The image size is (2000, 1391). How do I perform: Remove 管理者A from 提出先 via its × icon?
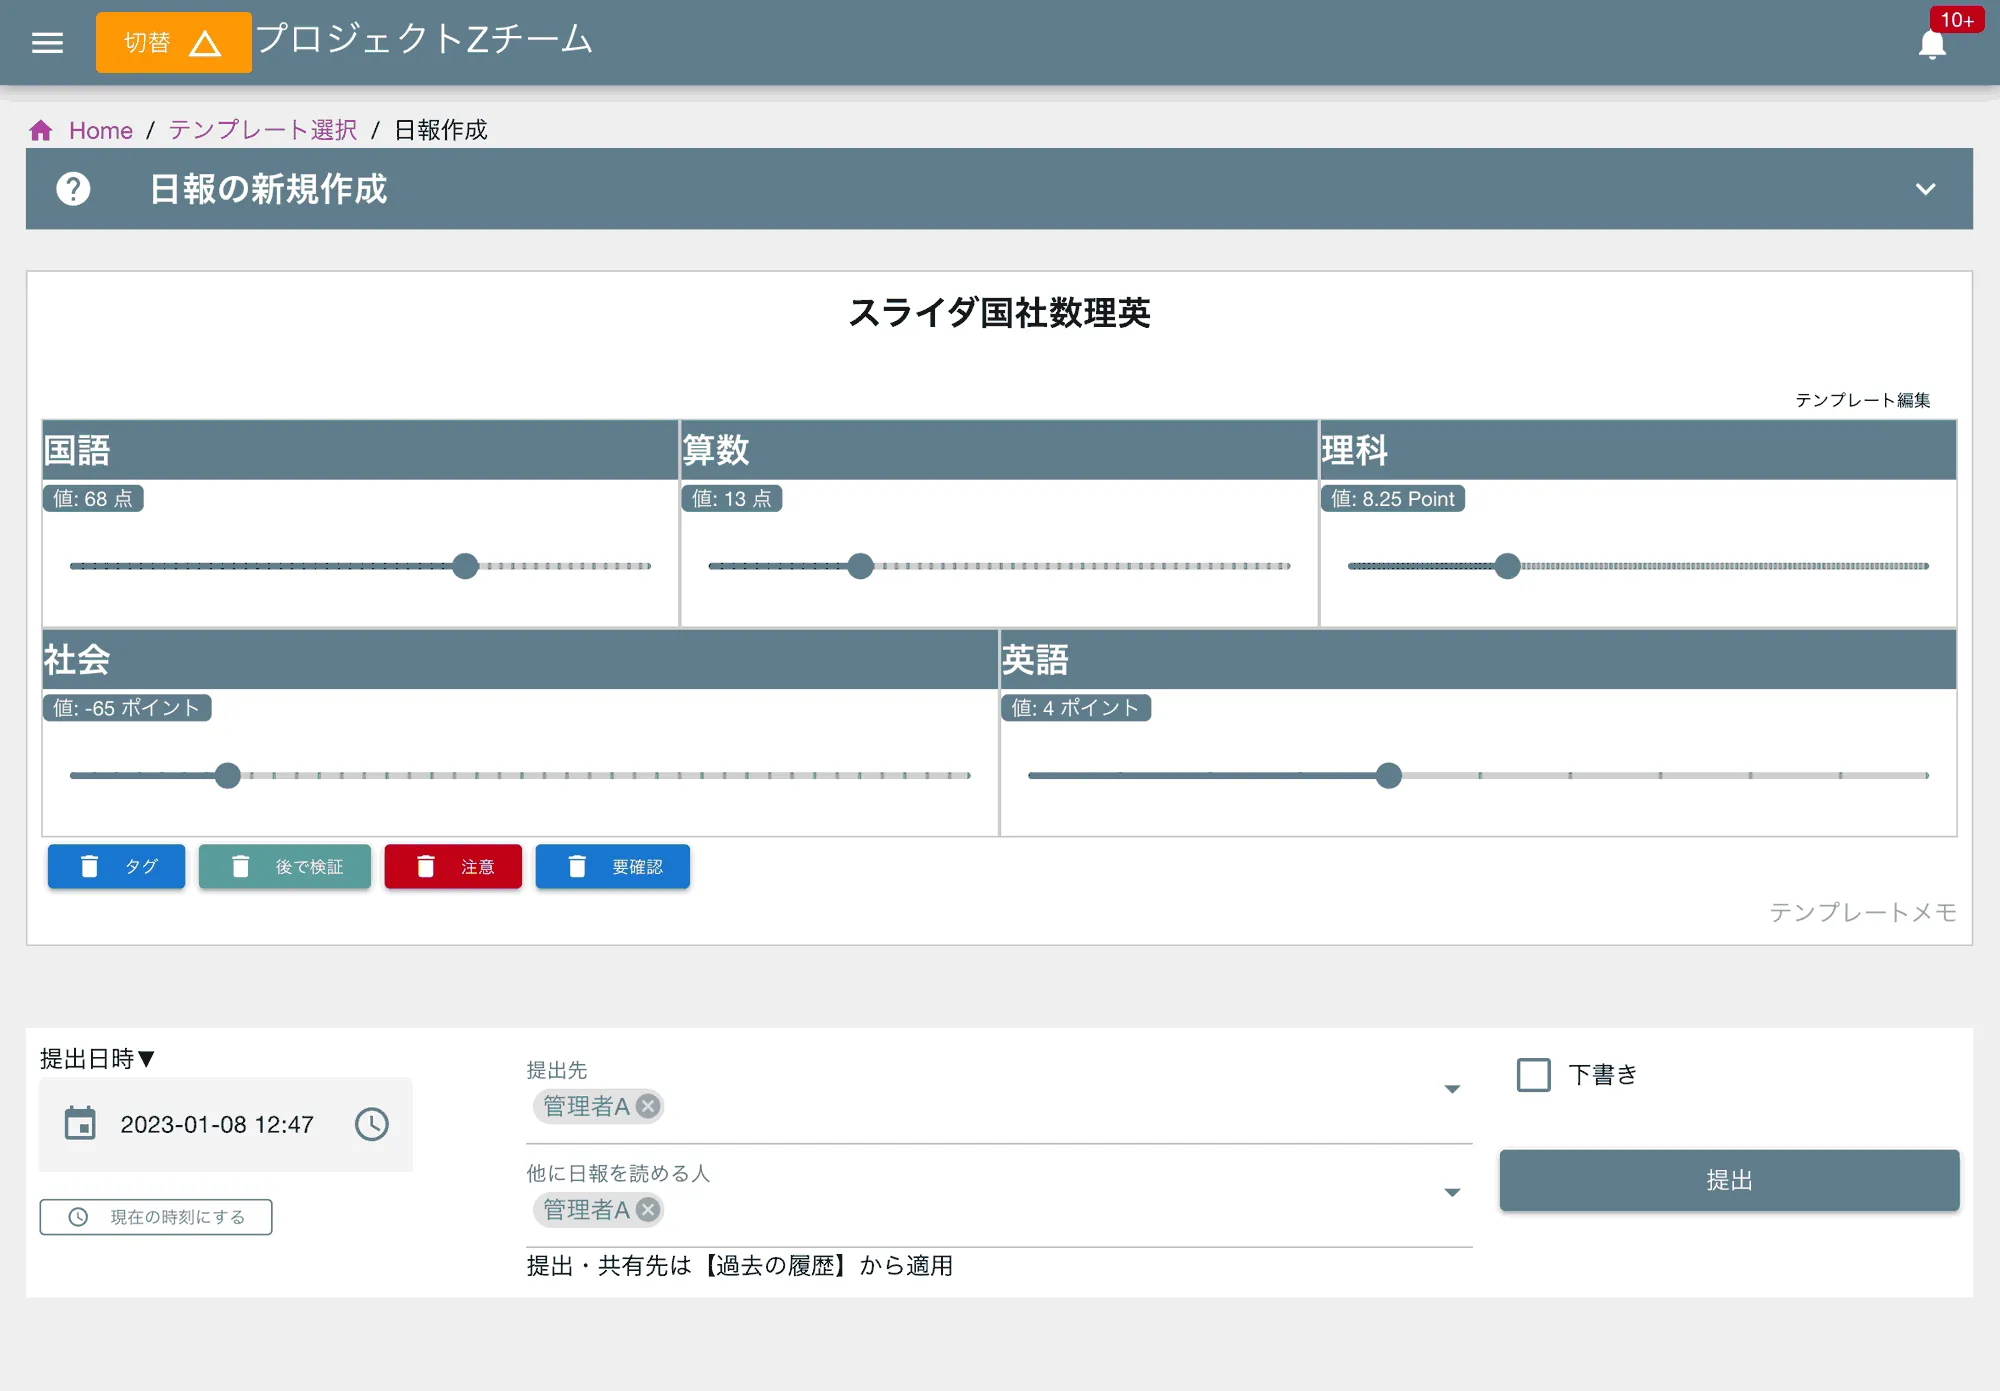coord(648,1106)
